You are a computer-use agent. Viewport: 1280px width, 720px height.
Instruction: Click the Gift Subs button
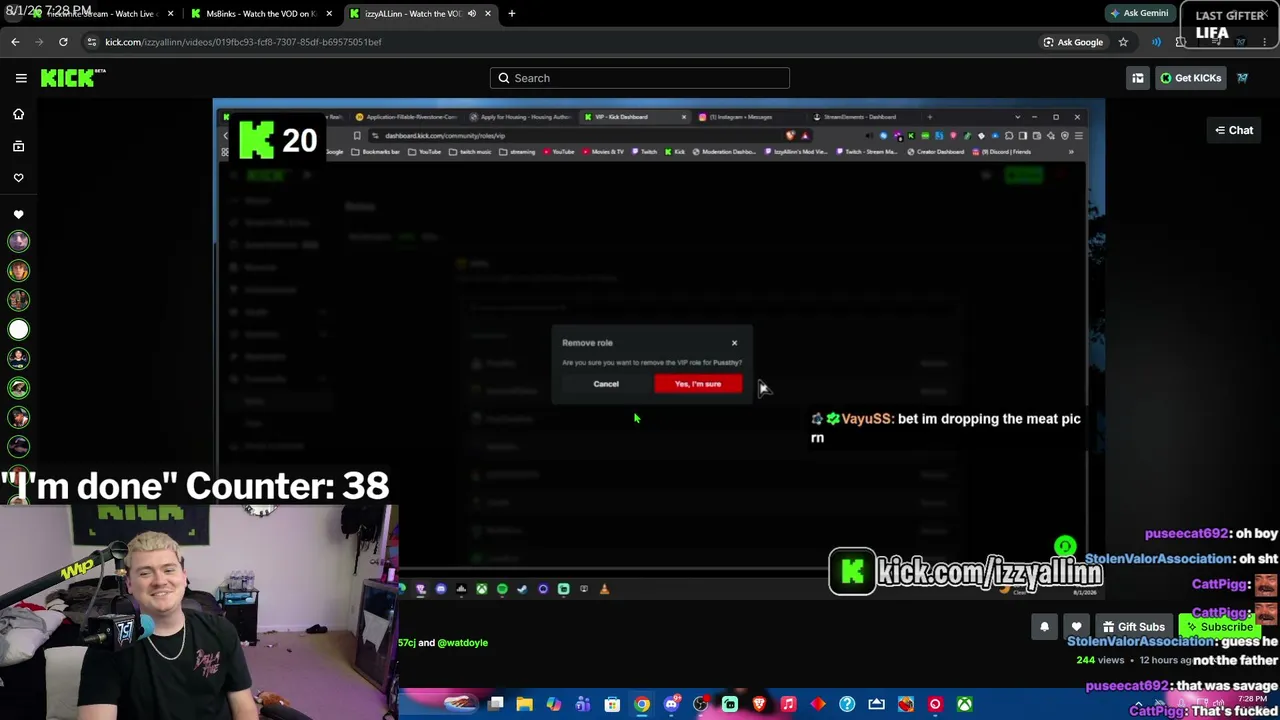pyautogui.click(x=1134, y=627)
